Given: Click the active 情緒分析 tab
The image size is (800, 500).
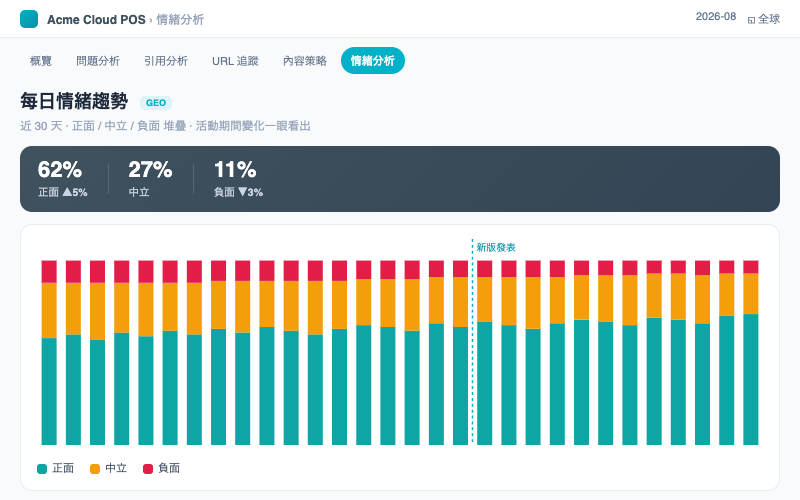Looking at the screenshot, I should pyautogui.click(x=372, y=61).
